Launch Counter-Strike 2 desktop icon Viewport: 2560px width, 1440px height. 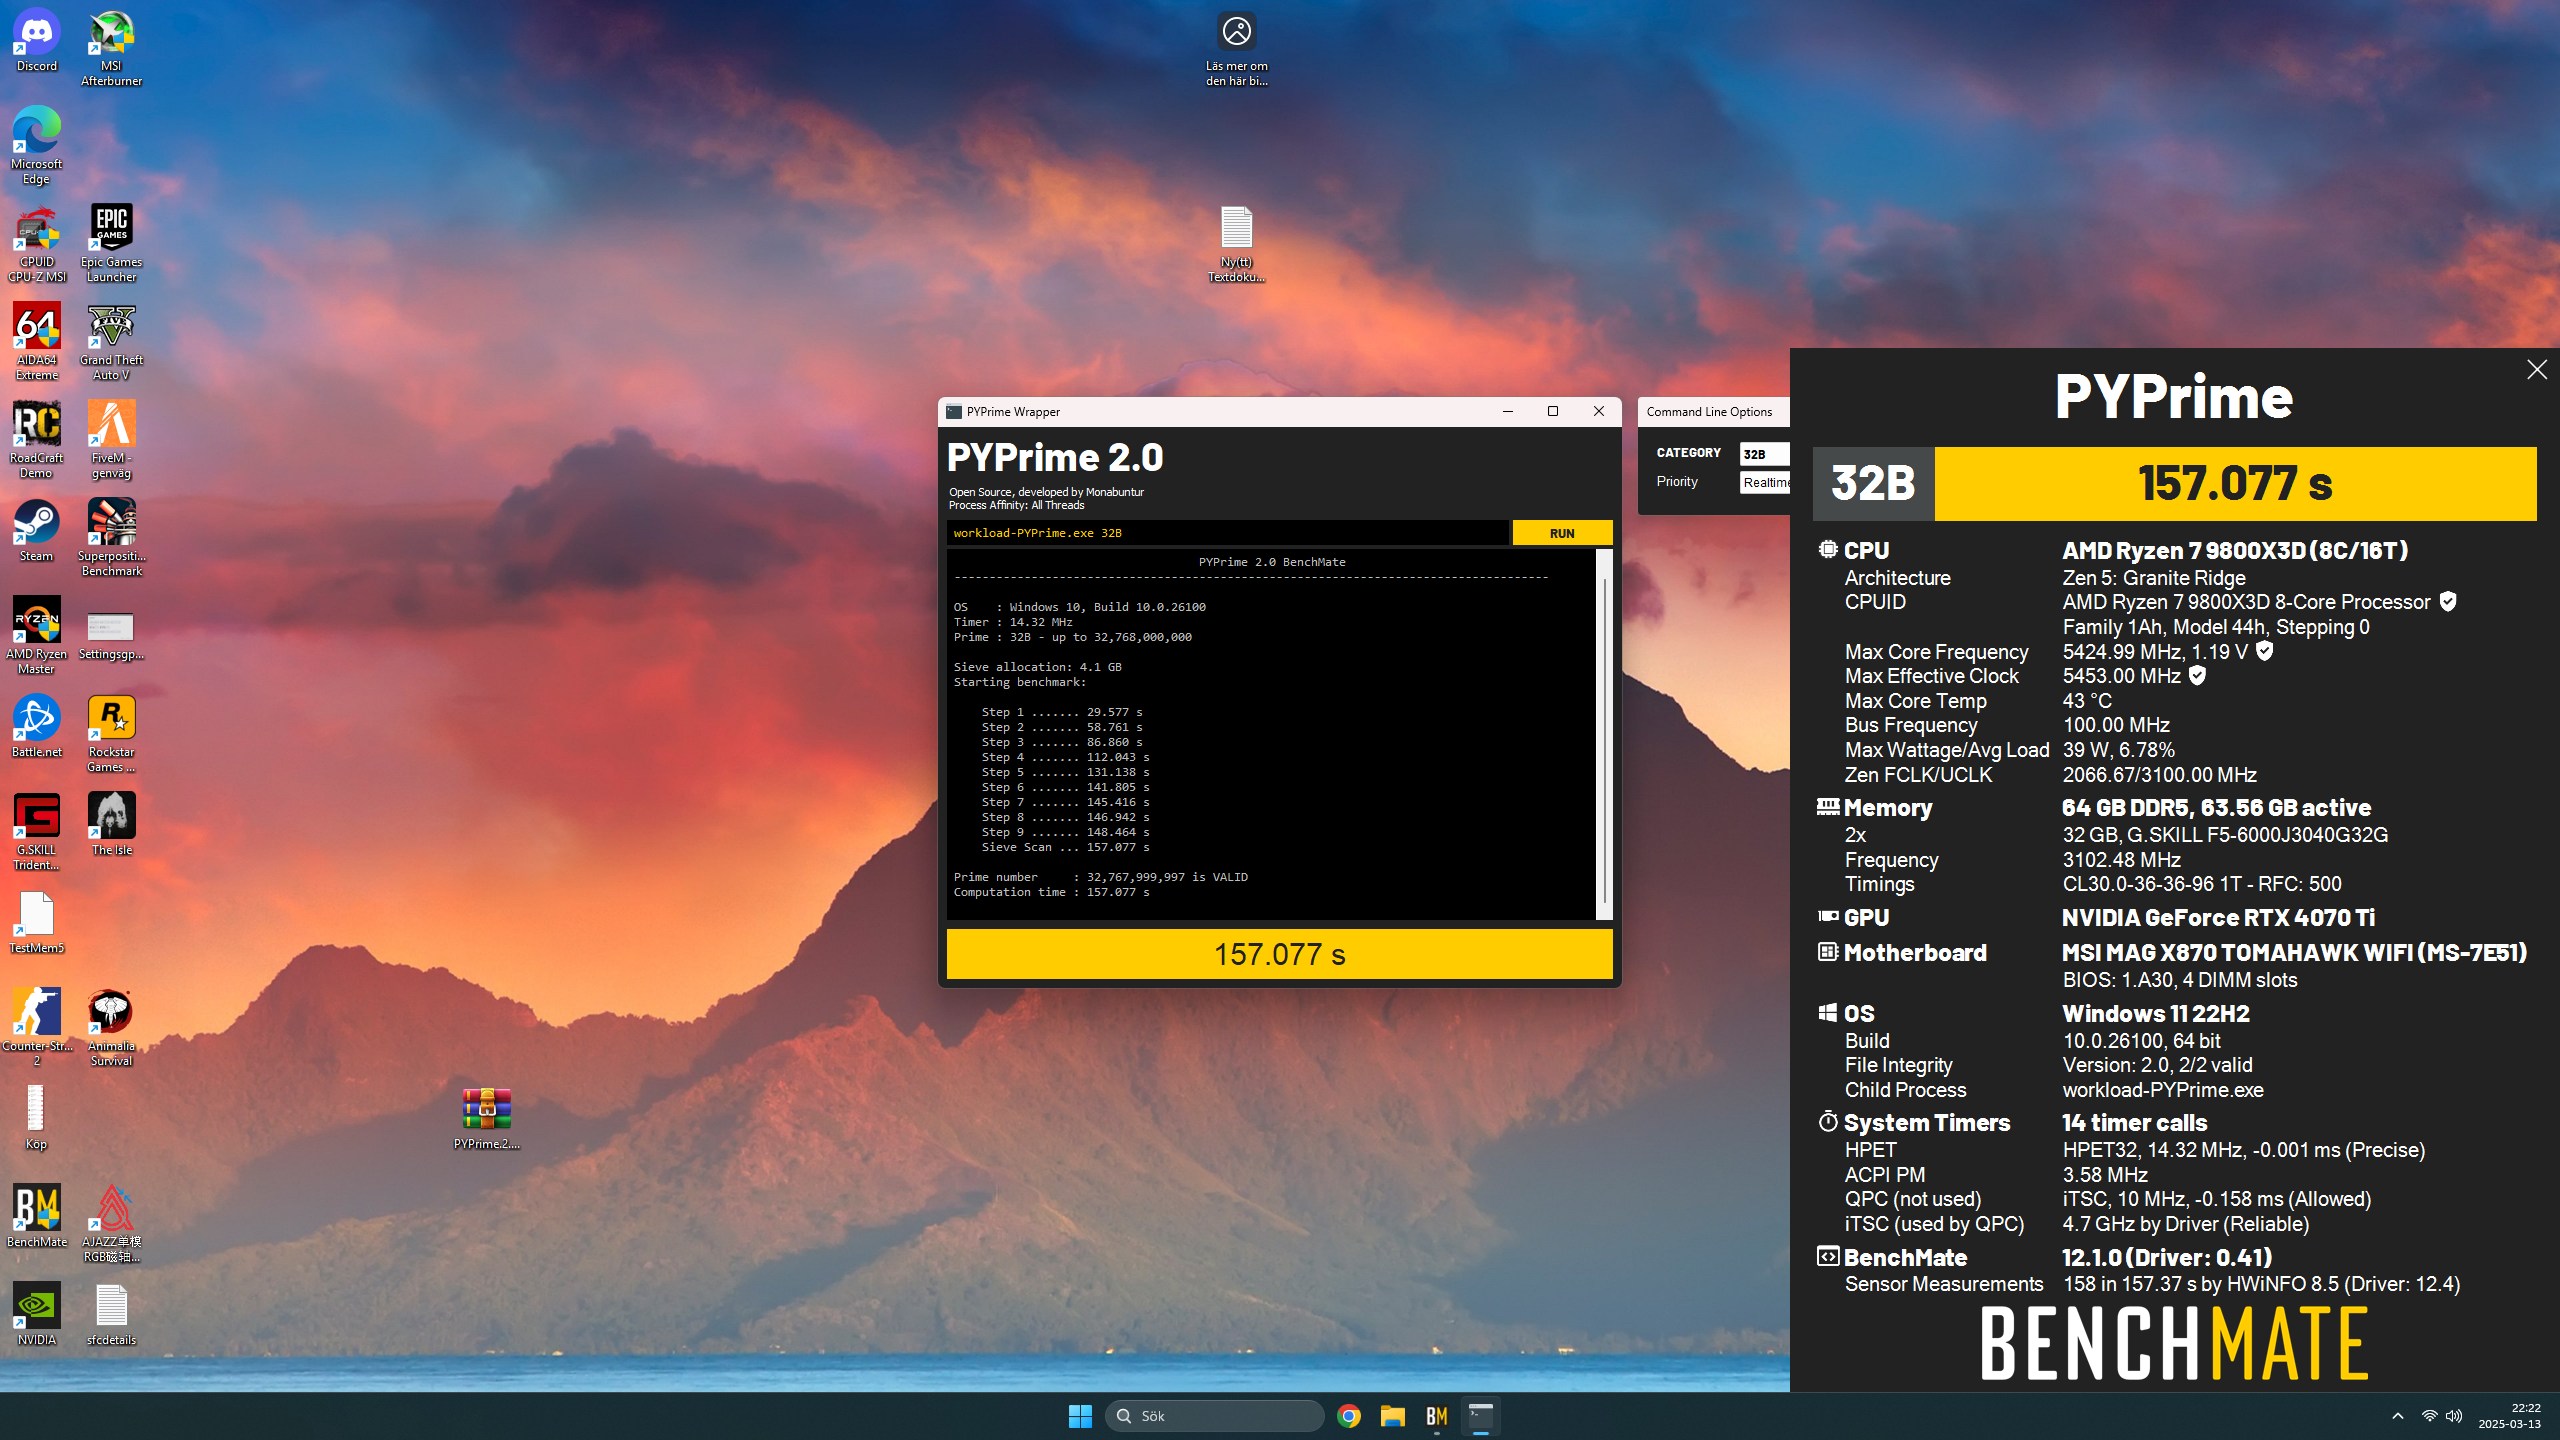(37, 1029)
